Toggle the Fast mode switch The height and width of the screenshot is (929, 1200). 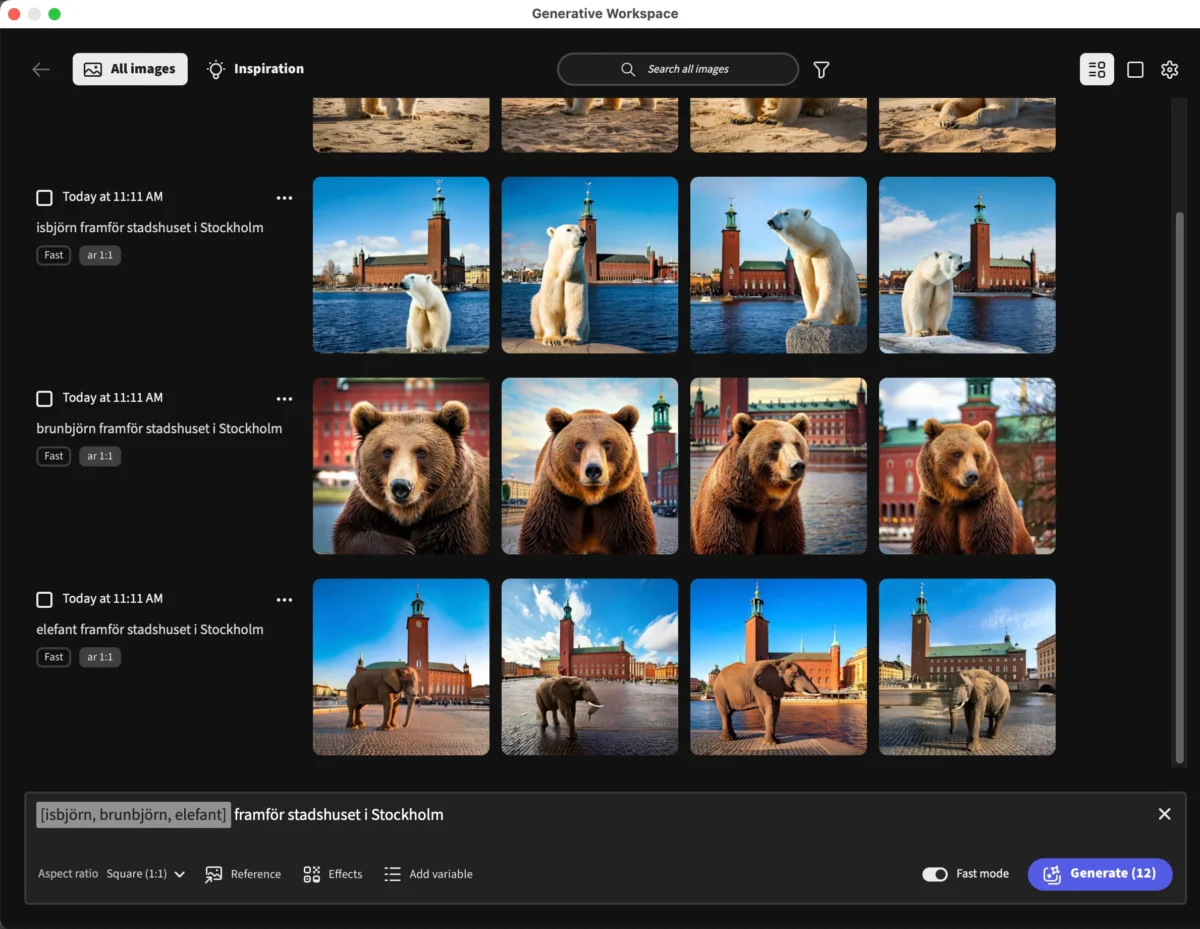point(935,874)
